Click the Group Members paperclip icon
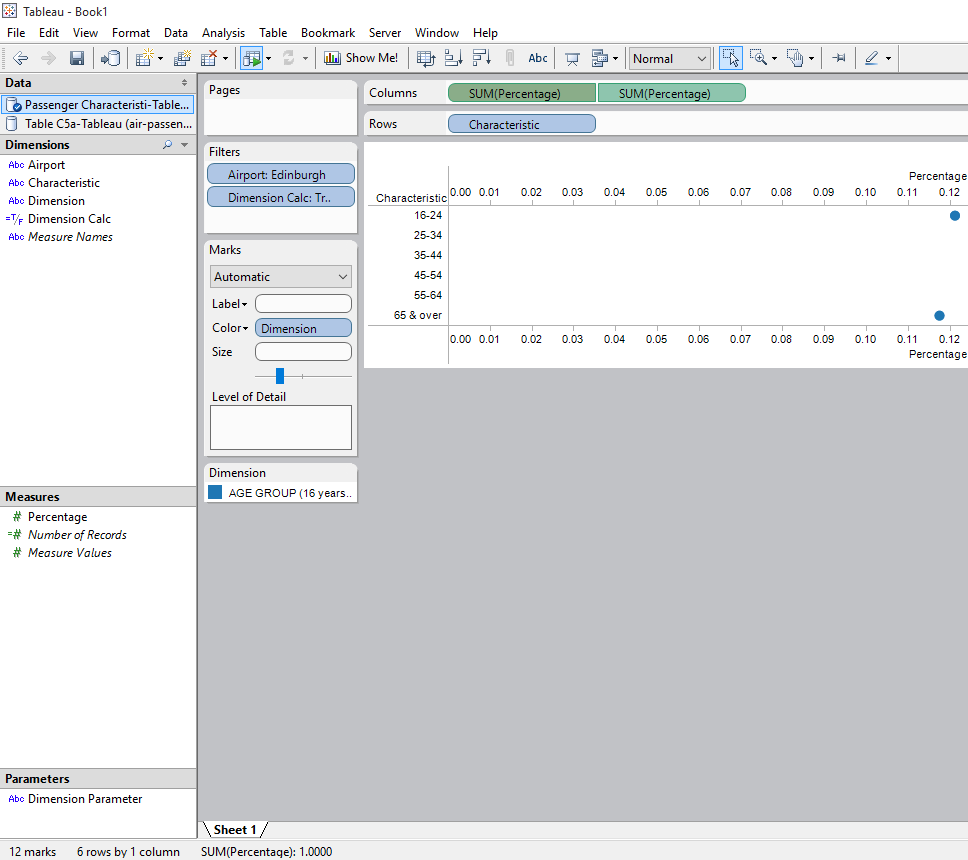The width and height of the screenshot is (968, 860). coord(510,58)
